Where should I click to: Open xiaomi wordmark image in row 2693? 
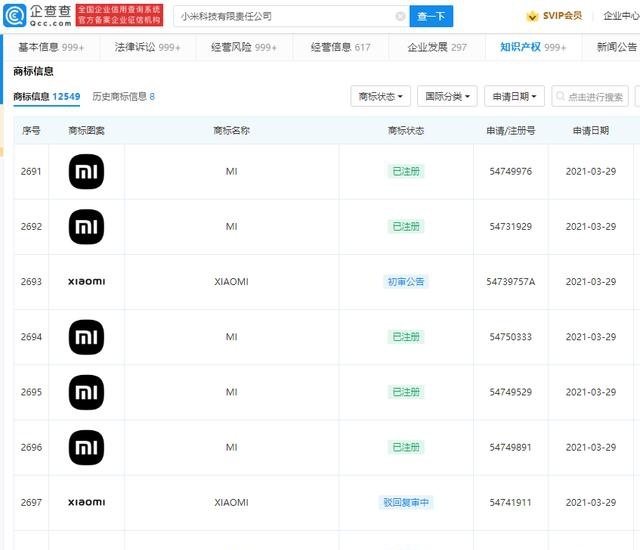tap(87, 282)
